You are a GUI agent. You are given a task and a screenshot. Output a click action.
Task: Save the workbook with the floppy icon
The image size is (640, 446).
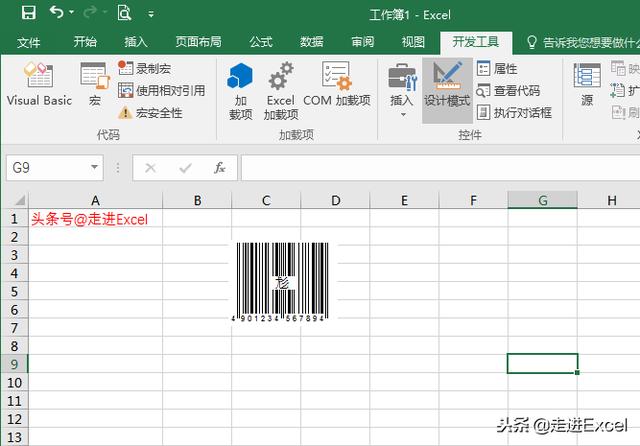coord(28,13)
